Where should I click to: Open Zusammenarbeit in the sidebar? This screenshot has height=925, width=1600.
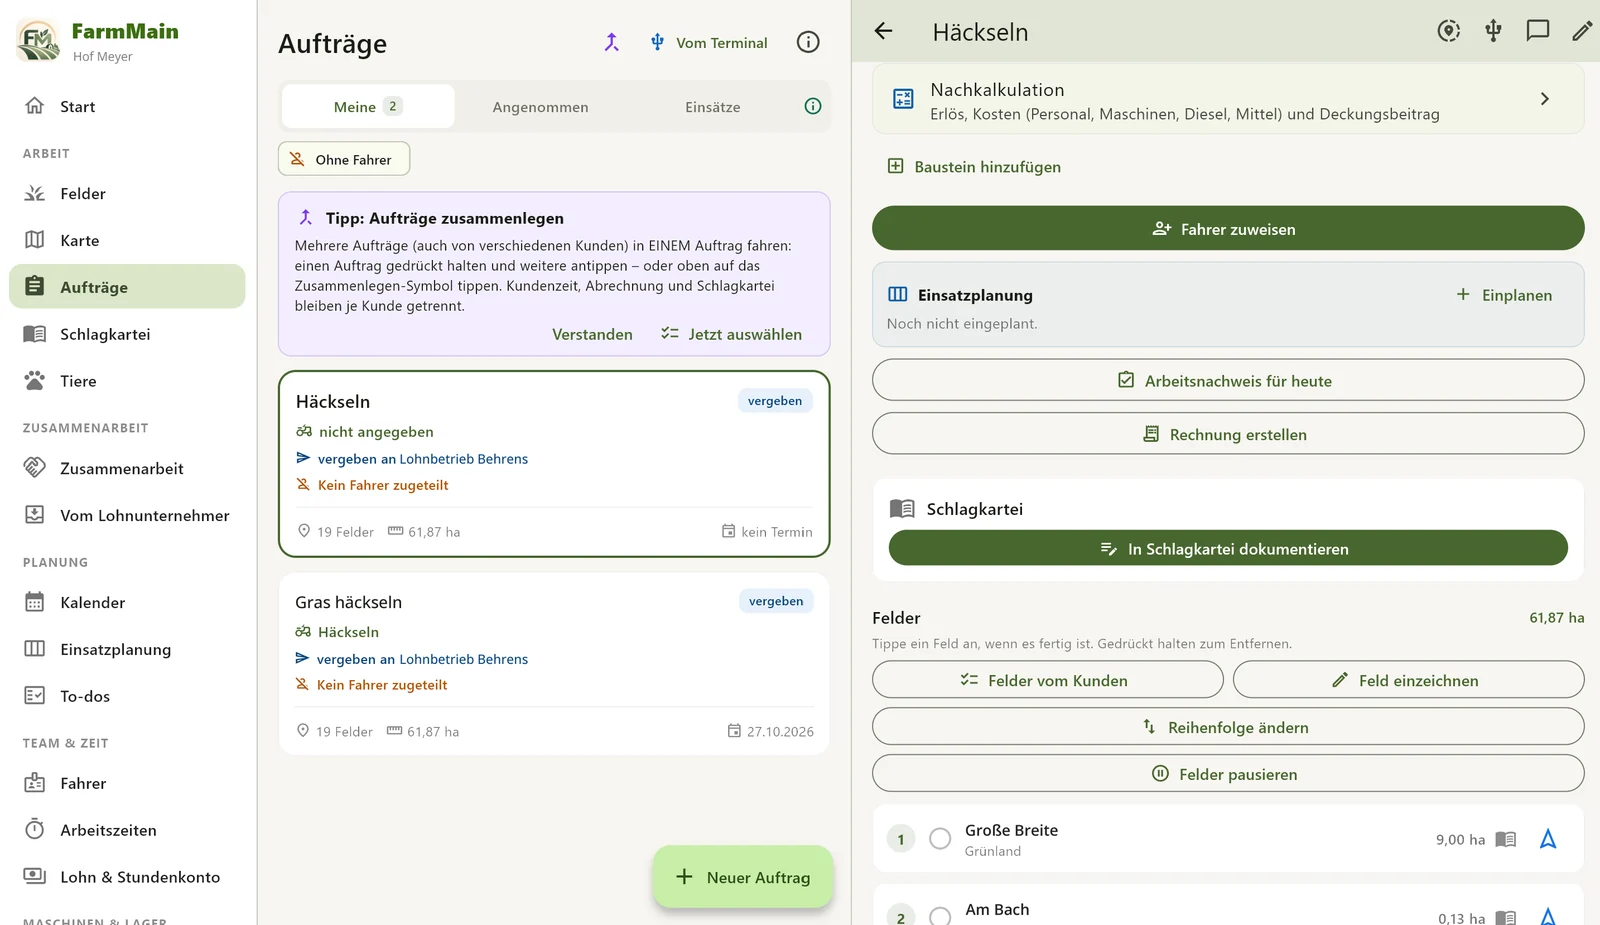[x=127, y=468]
